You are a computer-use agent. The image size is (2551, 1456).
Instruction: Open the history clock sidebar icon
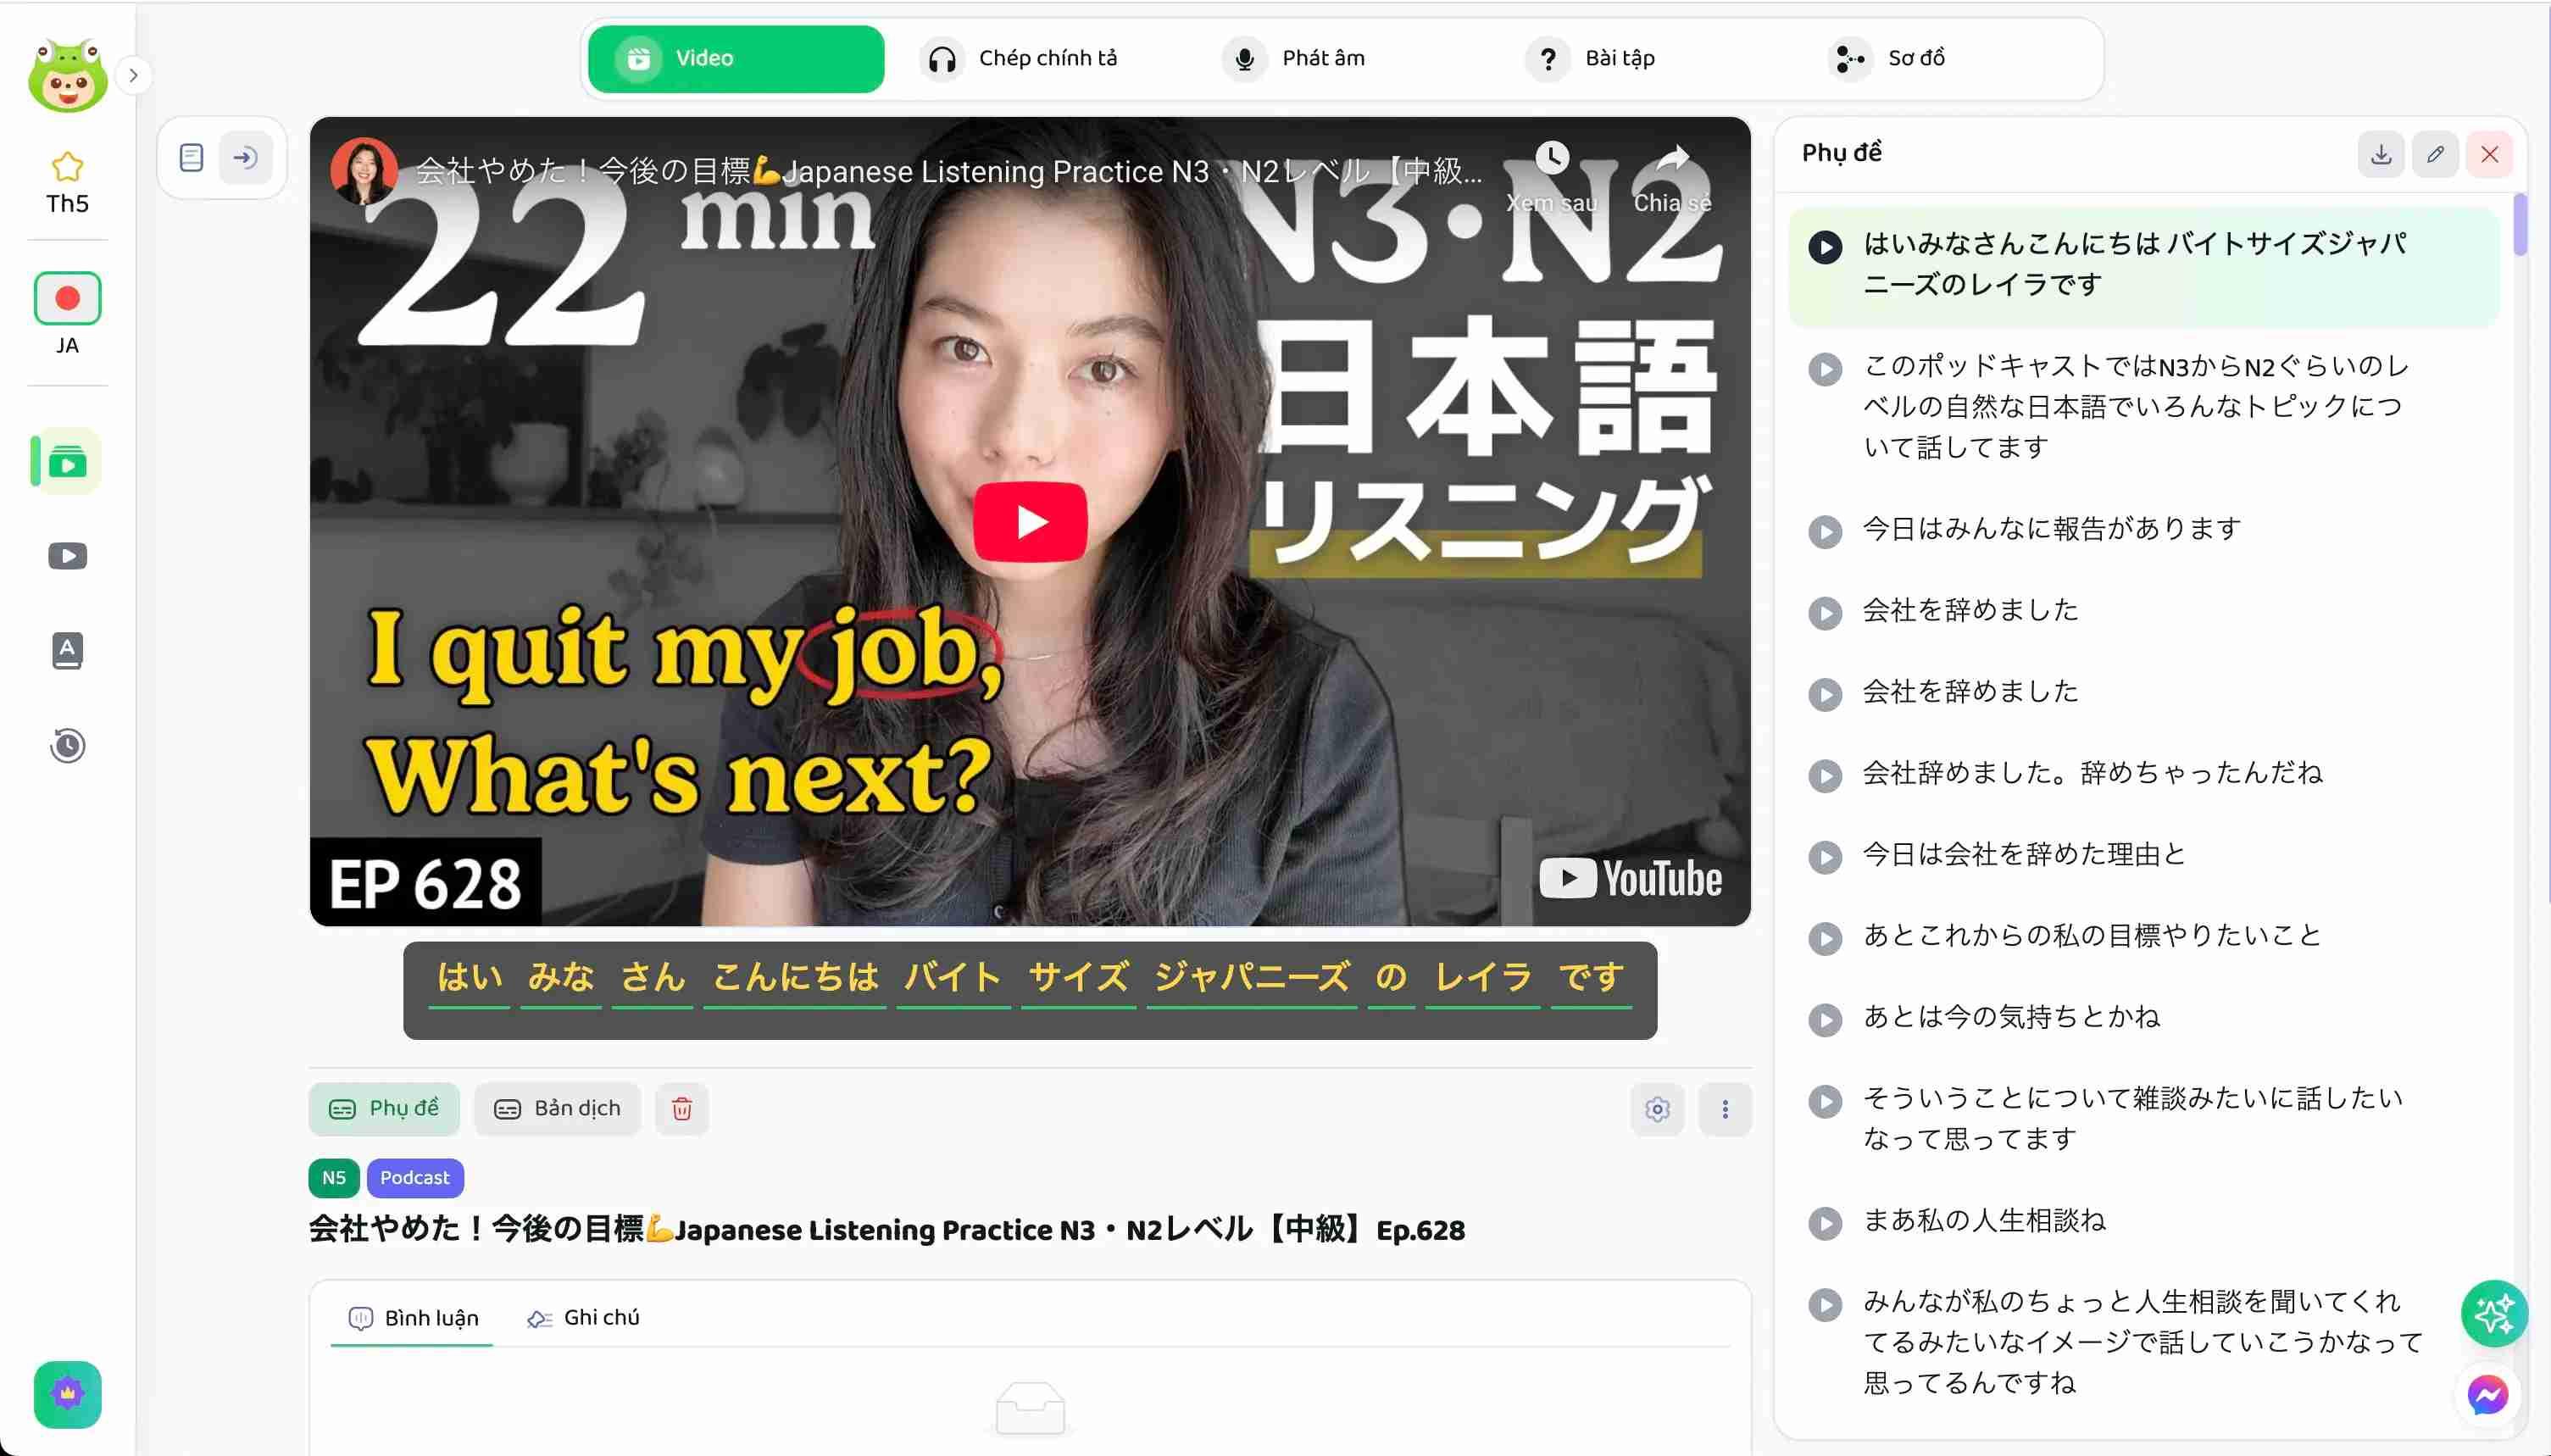click(x=67, y=746)
